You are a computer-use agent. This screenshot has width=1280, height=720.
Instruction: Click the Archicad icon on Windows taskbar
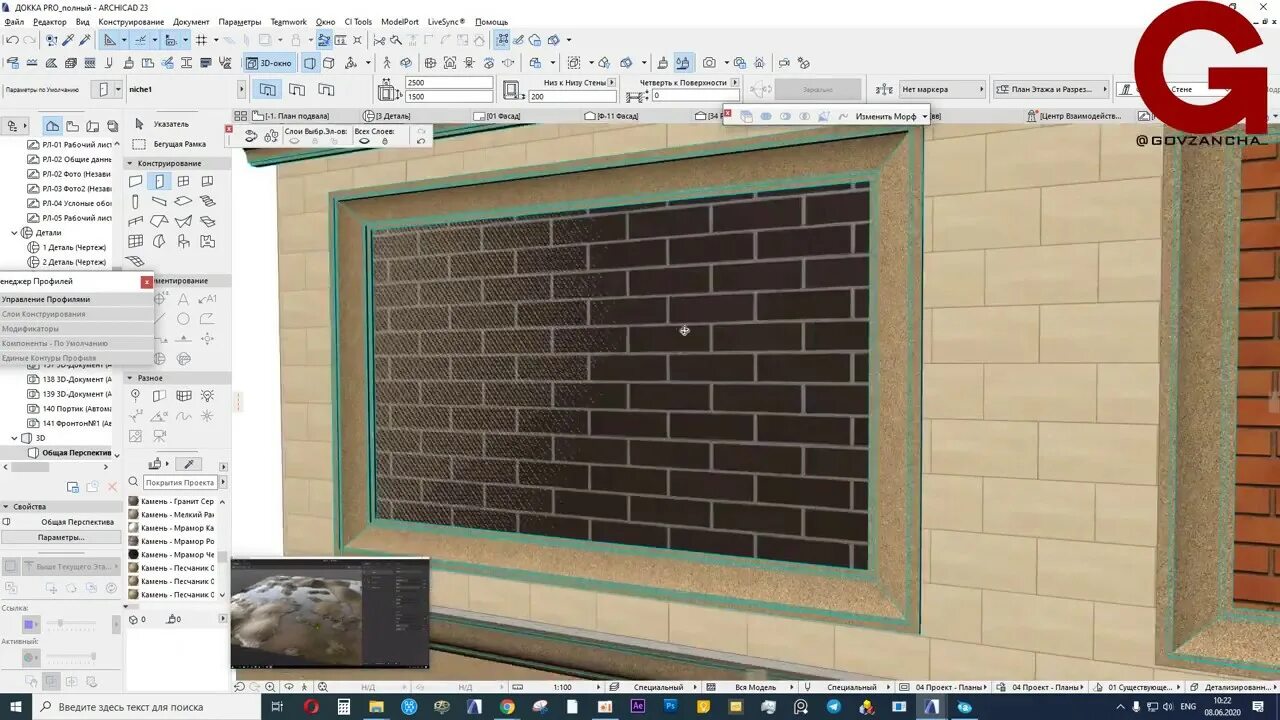pos(931,706)
